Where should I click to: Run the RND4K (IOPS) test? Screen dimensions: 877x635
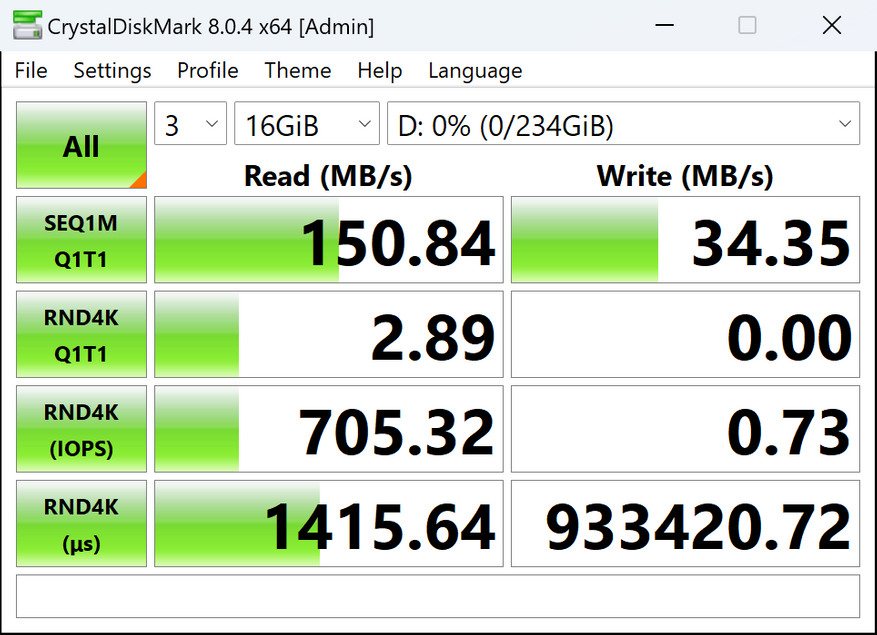81,429
